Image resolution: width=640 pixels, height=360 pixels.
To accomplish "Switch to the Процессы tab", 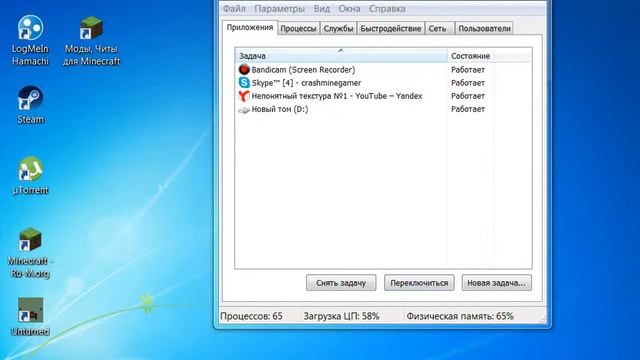I will pyautogui.click(x=298, y=29).
